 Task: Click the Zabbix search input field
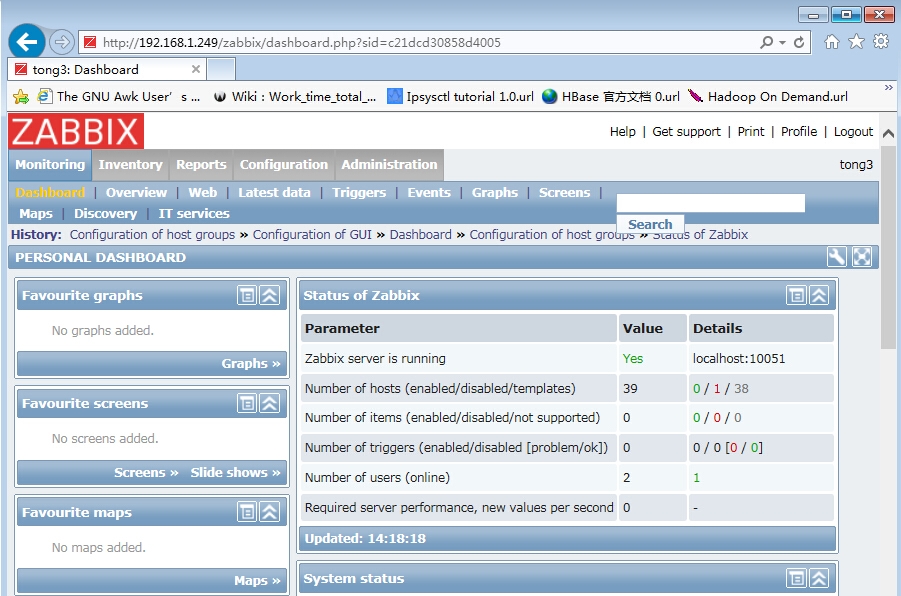(x=710, y=203)
